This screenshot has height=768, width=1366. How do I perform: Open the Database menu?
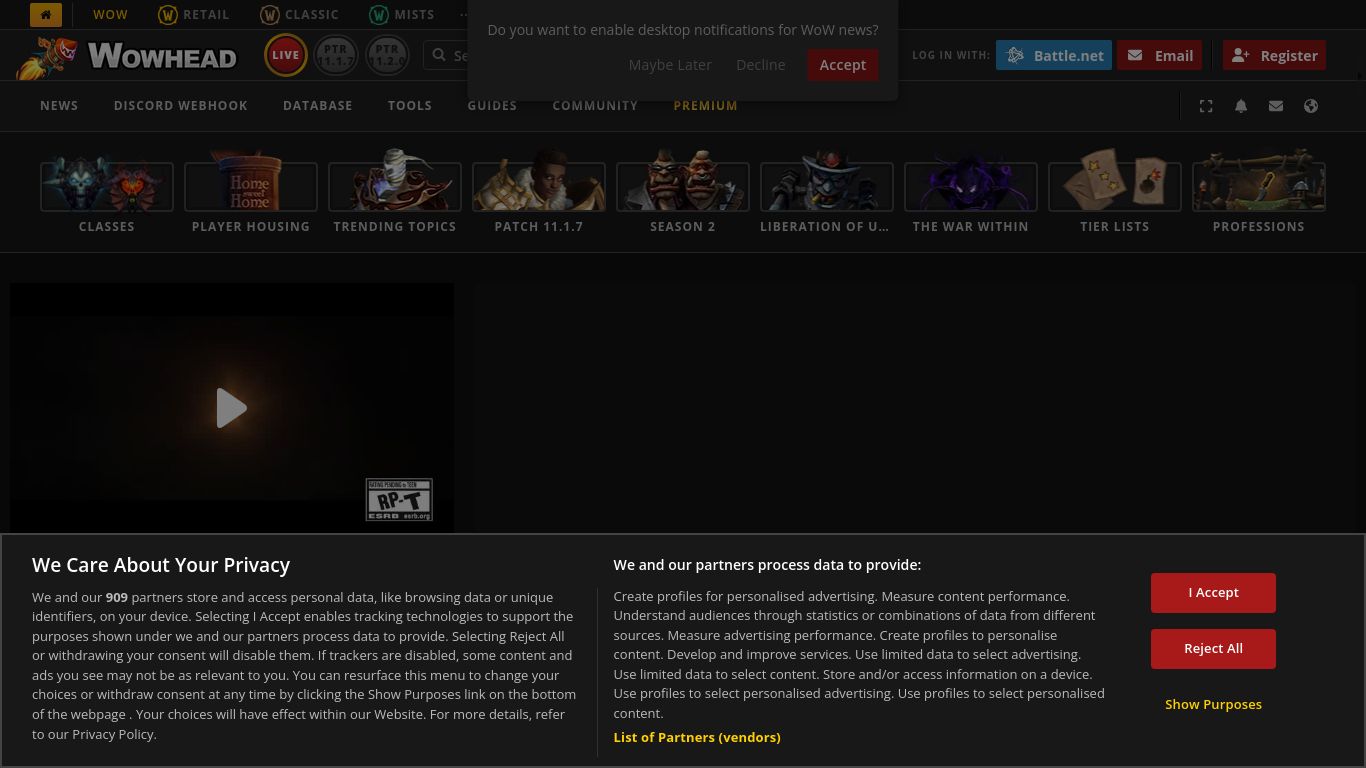[x=318, y=106]
